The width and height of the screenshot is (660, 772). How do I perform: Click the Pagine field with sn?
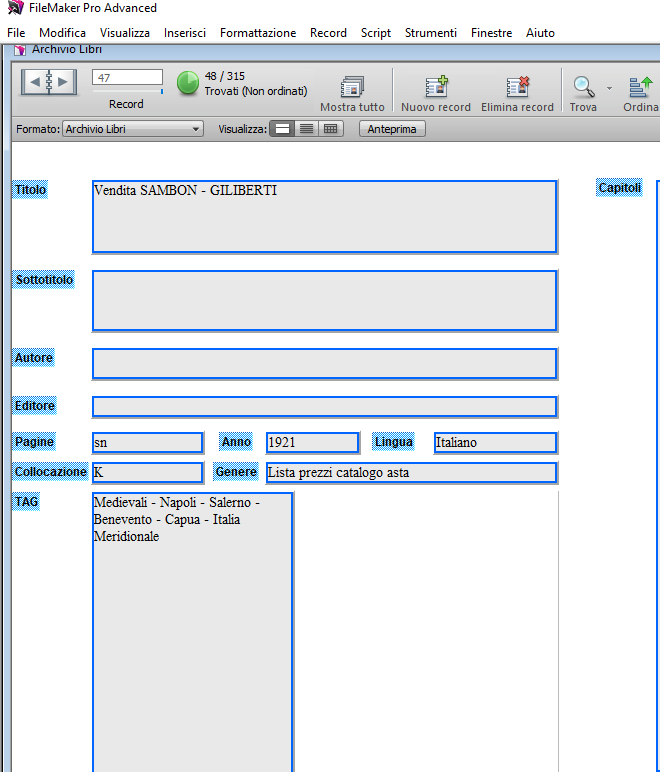click(148, 442)
